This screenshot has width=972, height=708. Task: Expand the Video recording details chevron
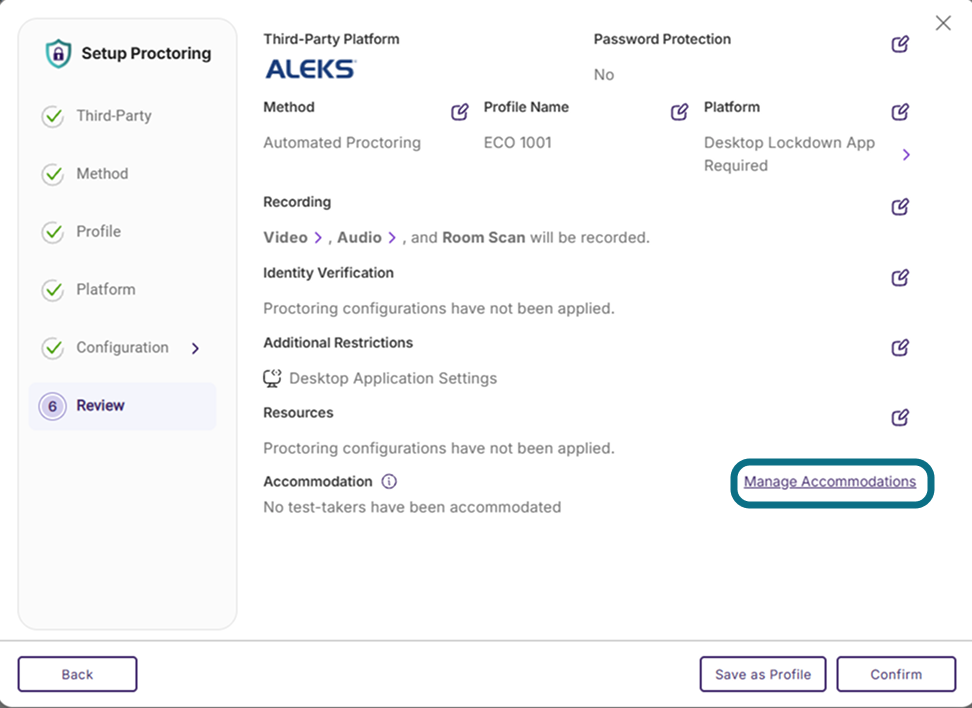(318, 237)
